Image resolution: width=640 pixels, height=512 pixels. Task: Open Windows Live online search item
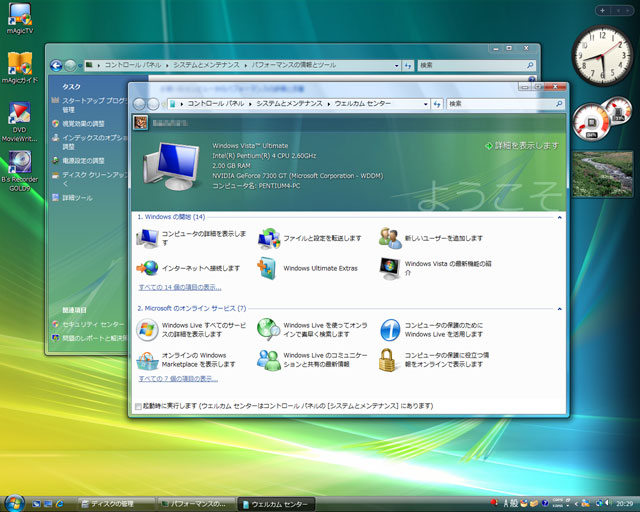(x=312, y=329)
